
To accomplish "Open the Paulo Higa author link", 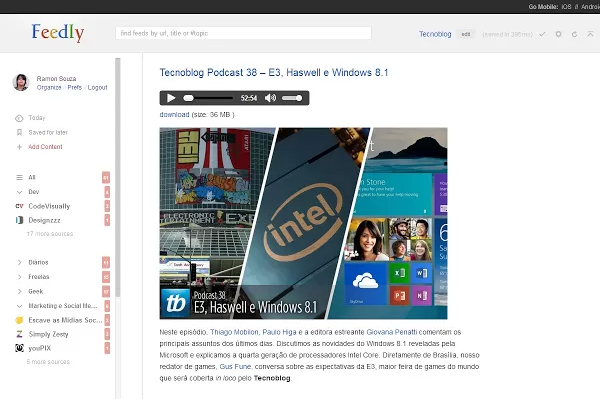I will (279, 332).
